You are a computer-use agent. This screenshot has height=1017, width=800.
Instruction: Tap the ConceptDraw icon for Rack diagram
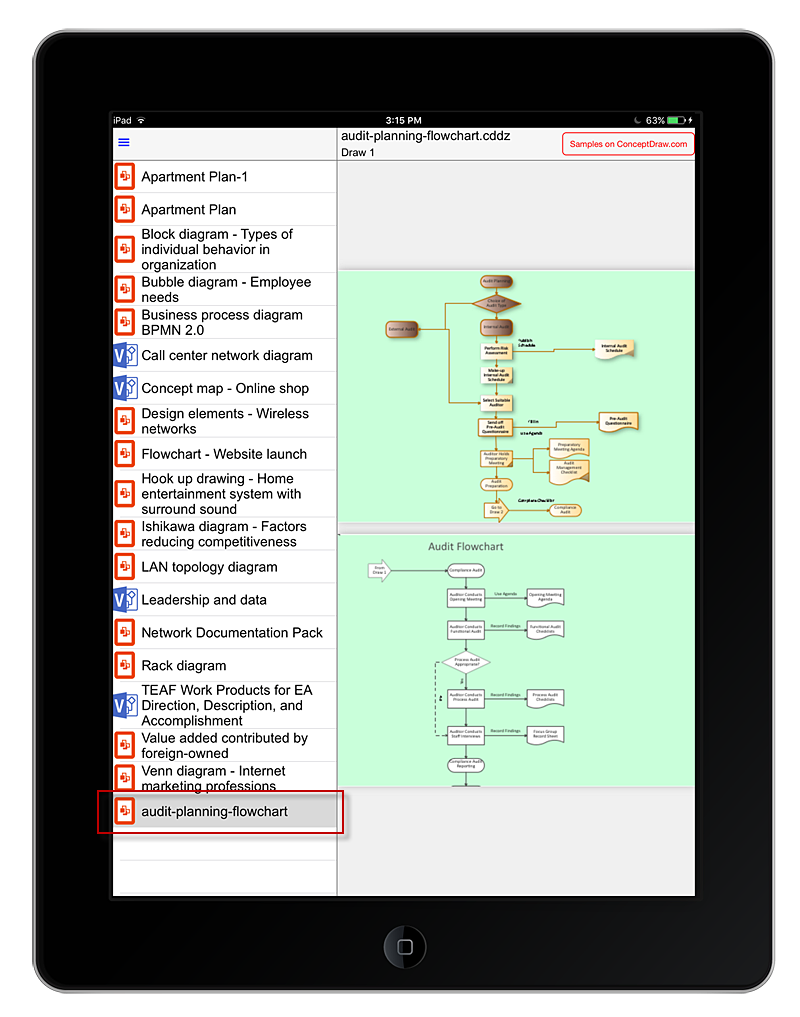tap(124, 665)
